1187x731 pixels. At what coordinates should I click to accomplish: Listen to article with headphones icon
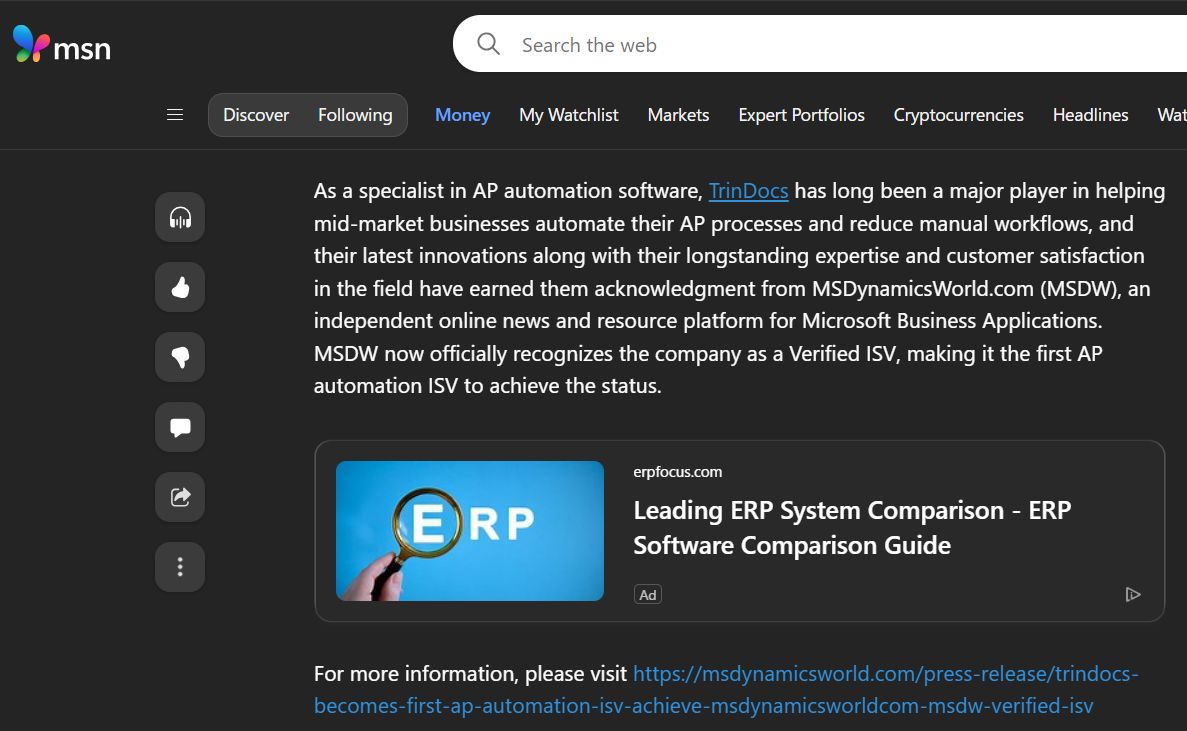click(x=180, y=217)
